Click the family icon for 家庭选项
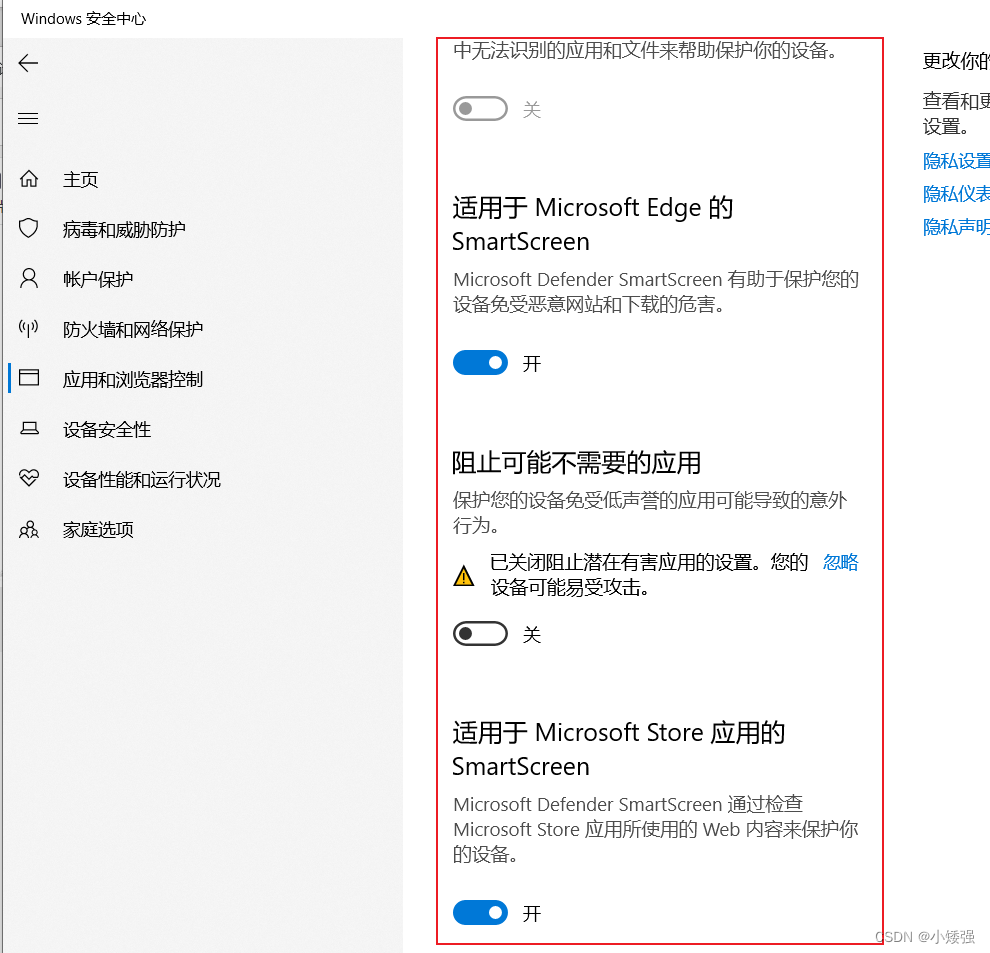 tap(29, 529)
